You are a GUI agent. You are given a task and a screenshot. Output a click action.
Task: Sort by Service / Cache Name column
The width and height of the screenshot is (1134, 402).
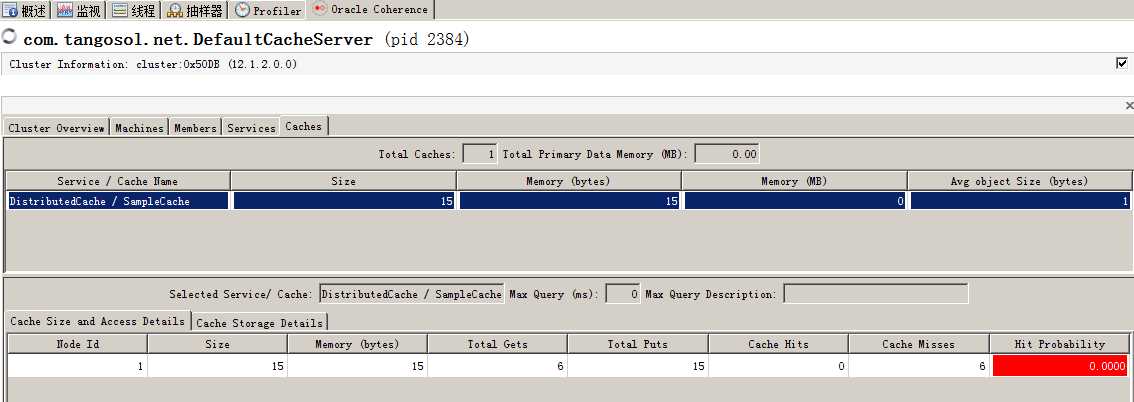coord(118,181)
